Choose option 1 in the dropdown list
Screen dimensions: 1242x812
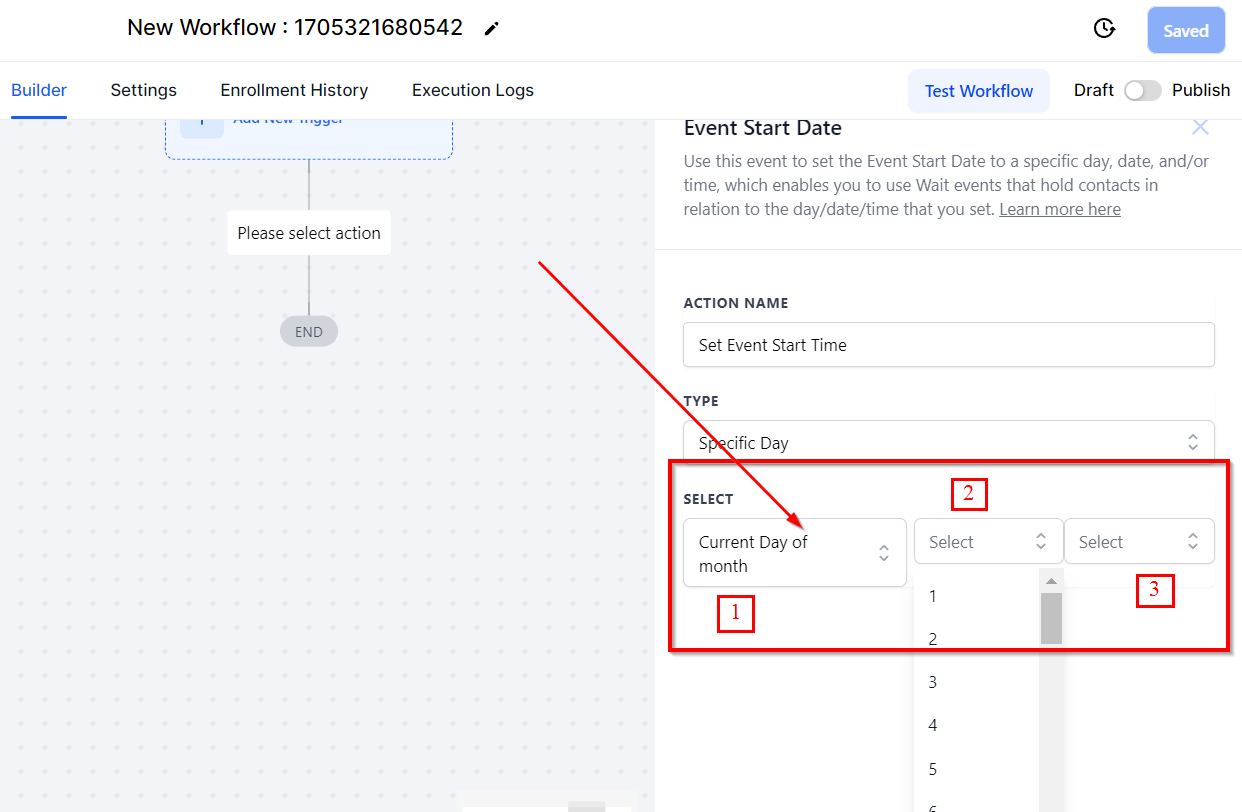976,596
